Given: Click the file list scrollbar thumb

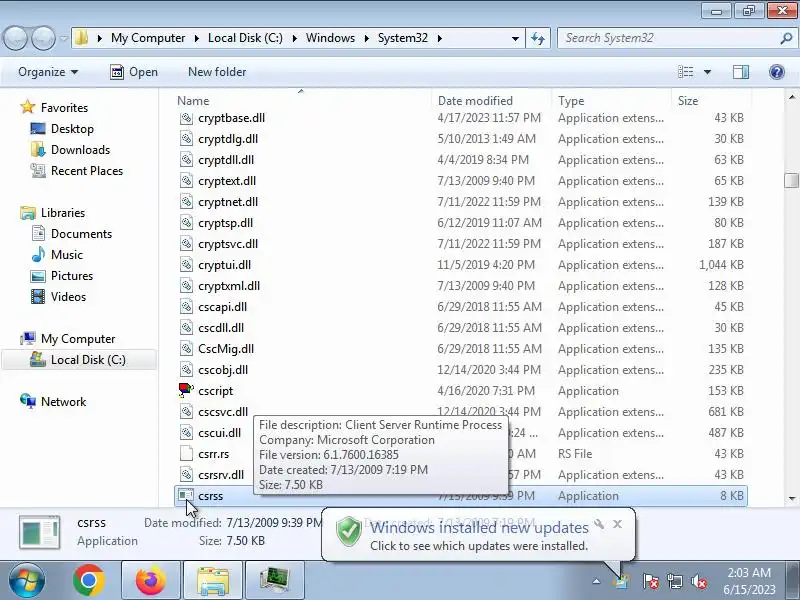Looking at the screenshot, I should click(x=792, y=181).
